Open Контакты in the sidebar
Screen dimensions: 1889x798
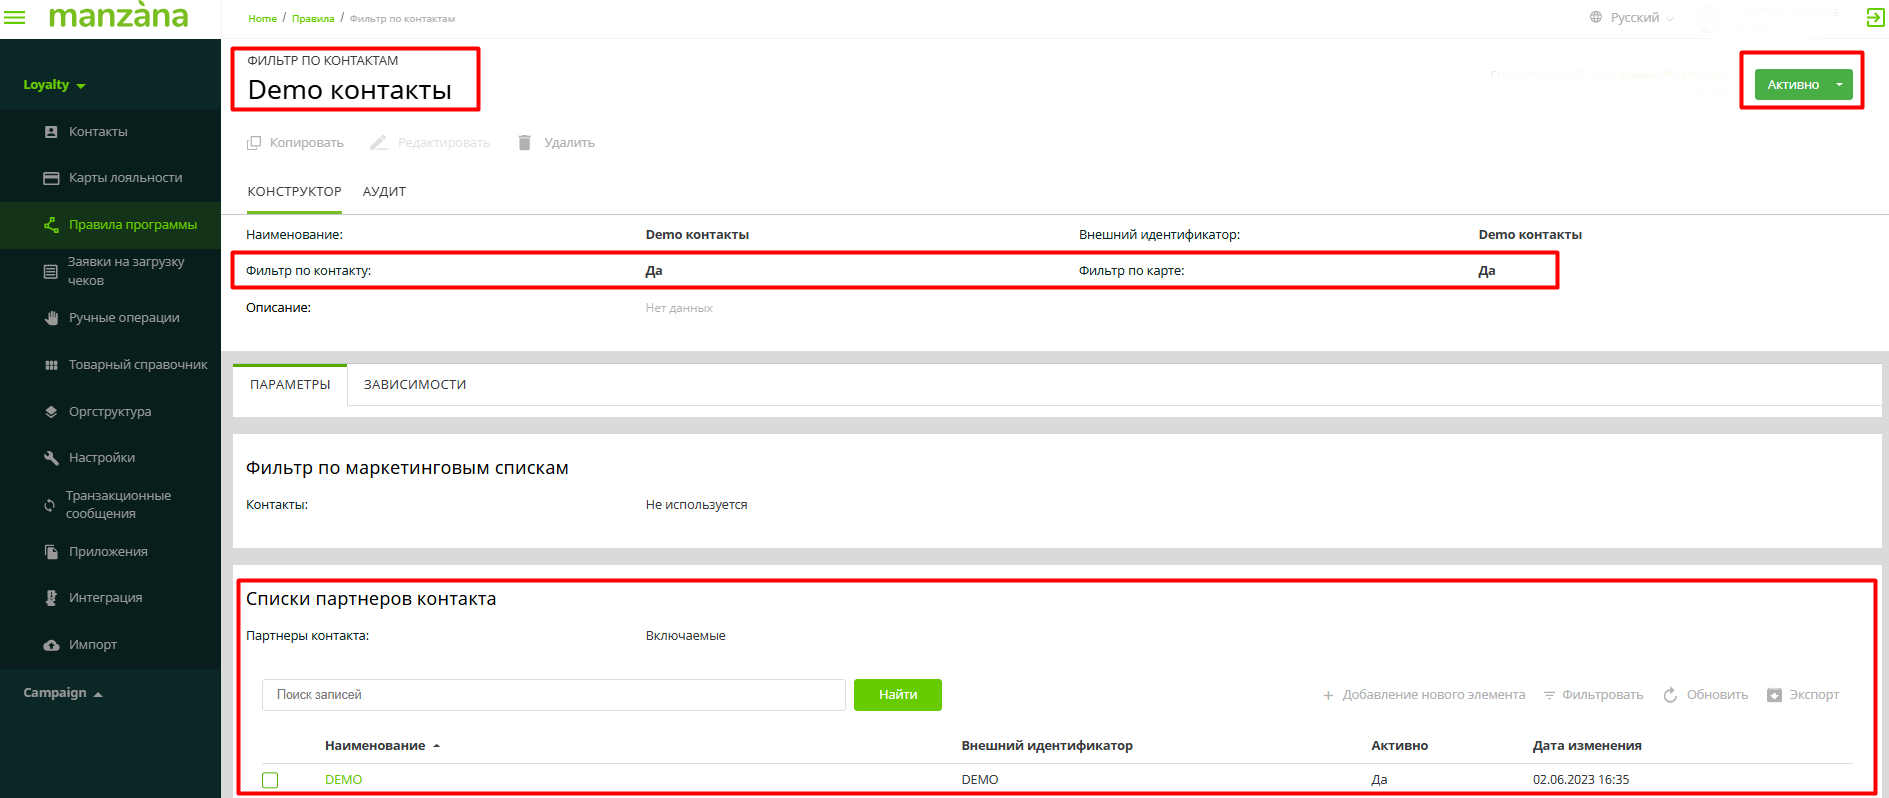[x=97, y=132]
